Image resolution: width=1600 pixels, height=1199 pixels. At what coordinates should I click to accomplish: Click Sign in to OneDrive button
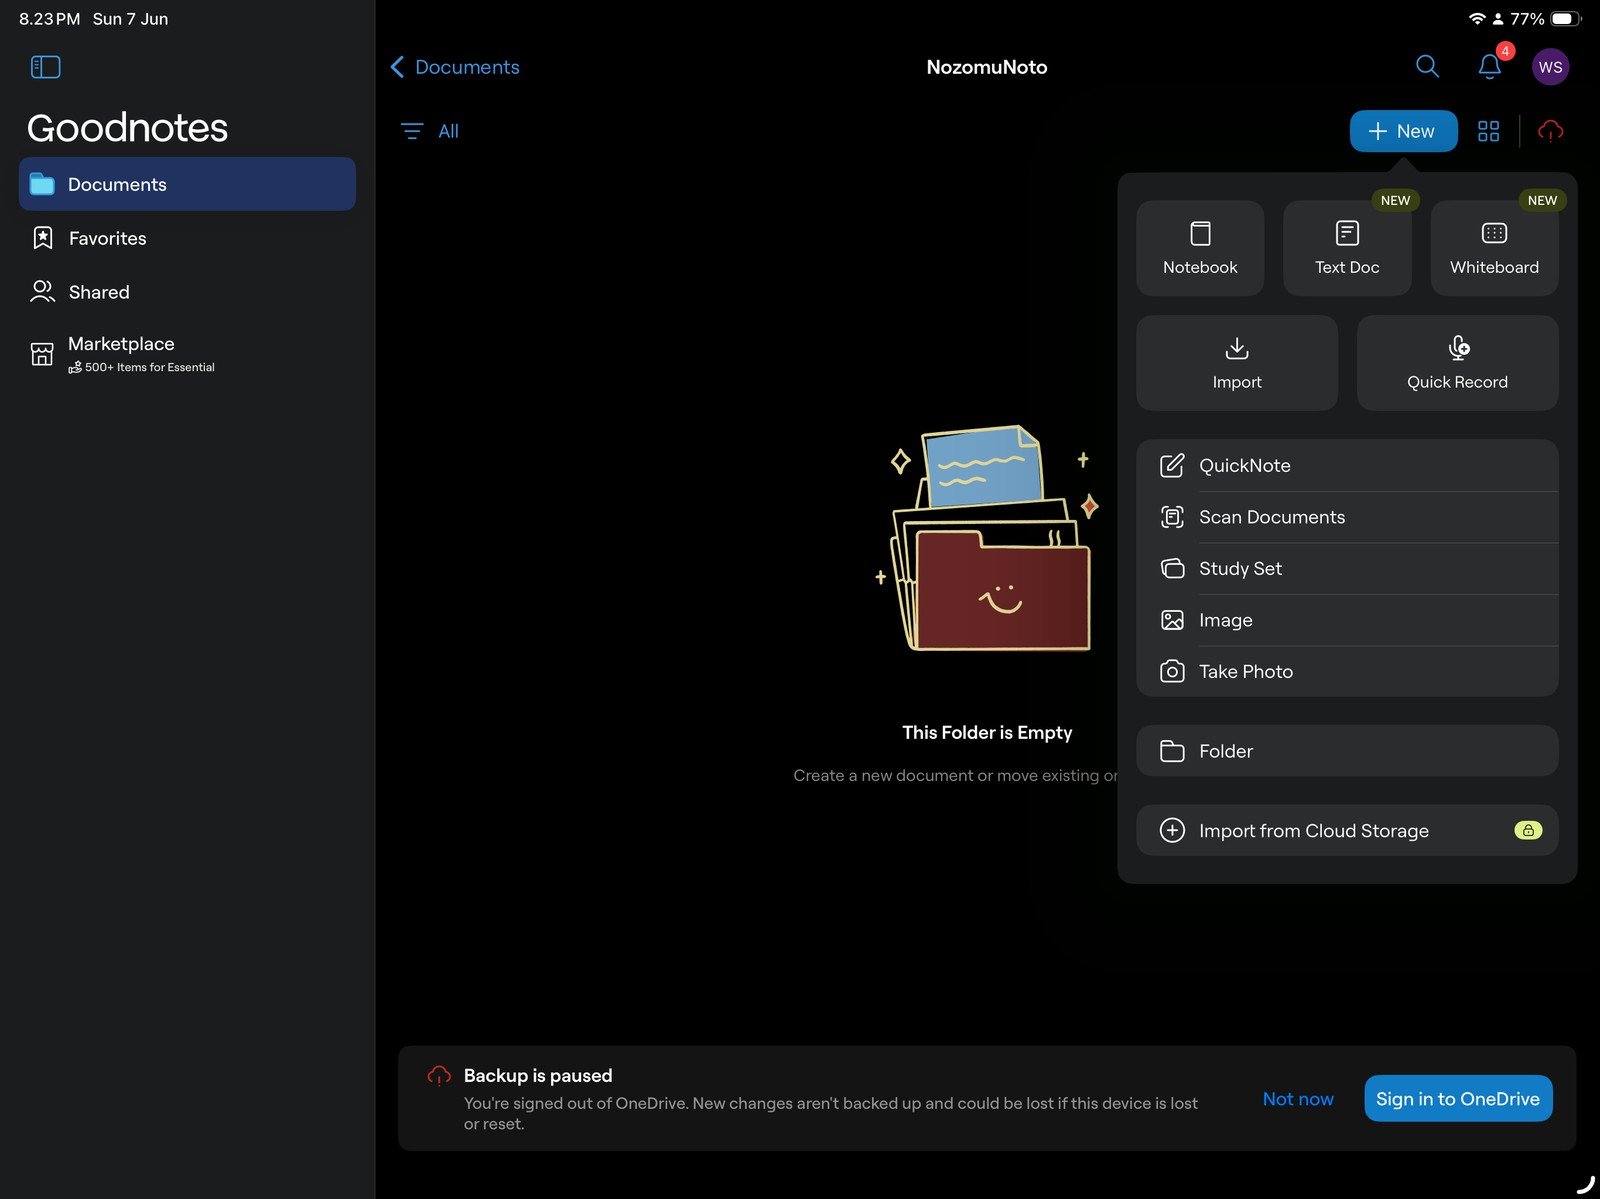(1458, 1099)
